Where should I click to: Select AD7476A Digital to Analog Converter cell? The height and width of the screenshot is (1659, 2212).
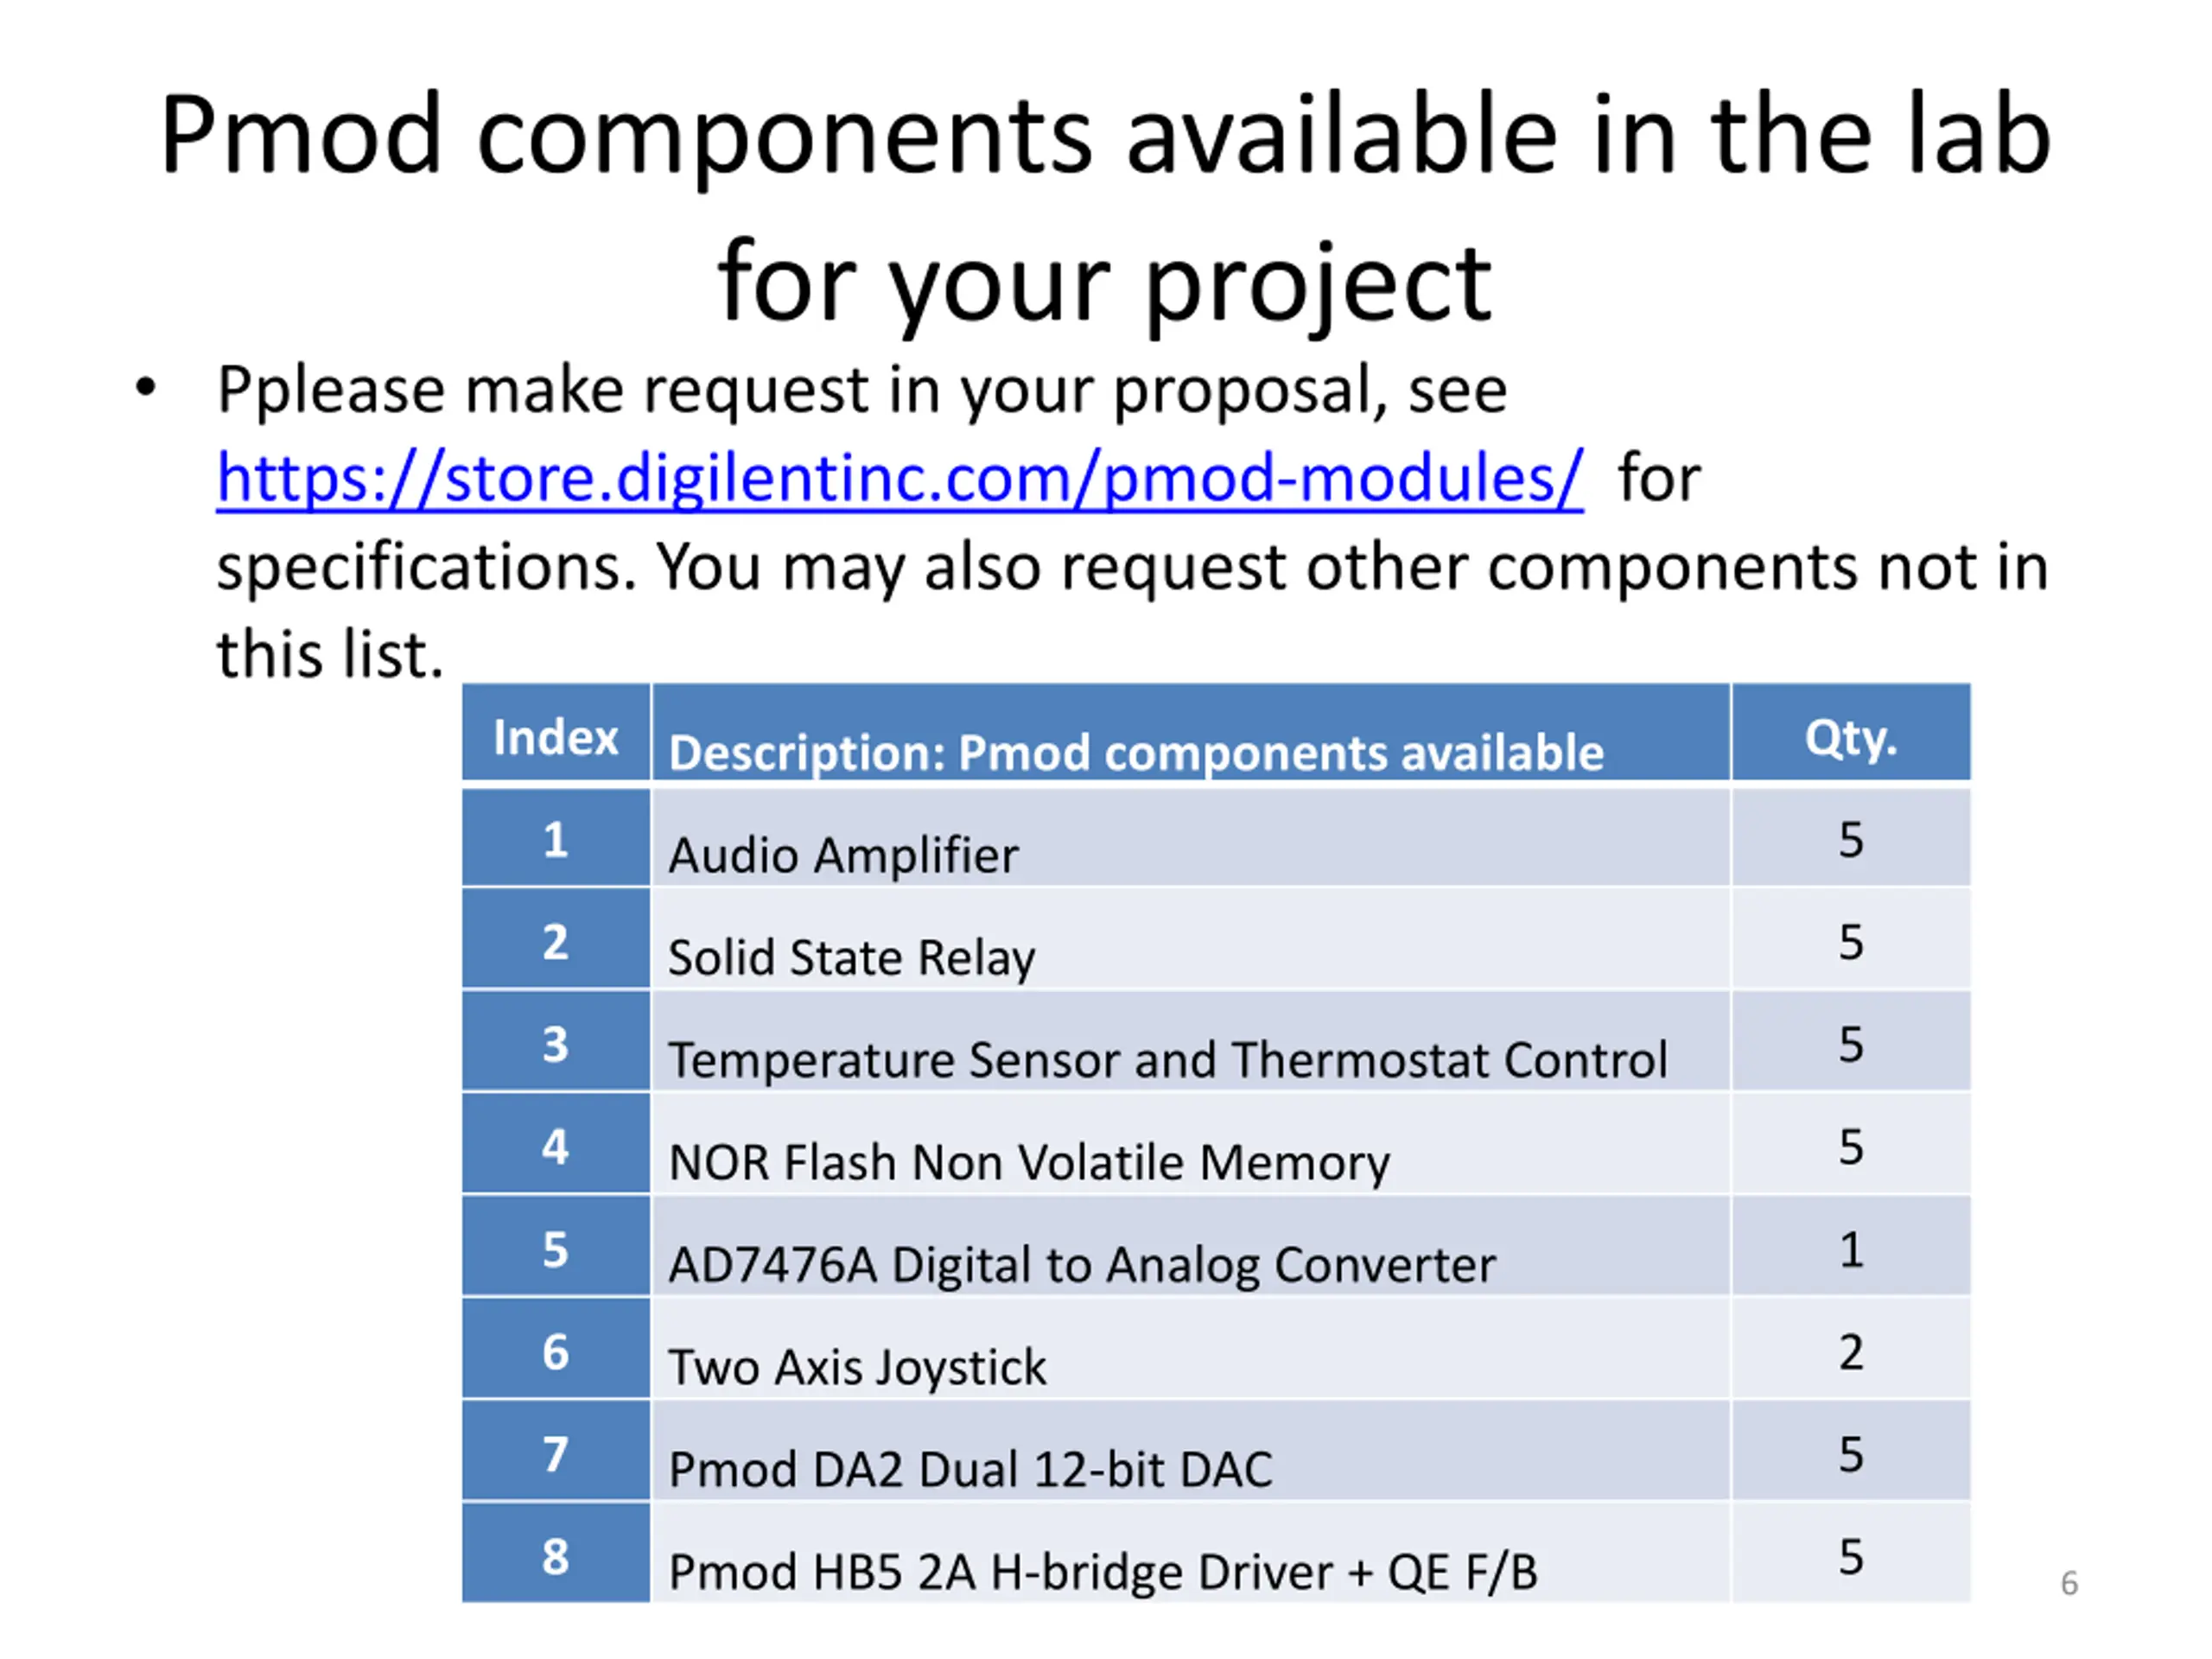[1190, 1247]
